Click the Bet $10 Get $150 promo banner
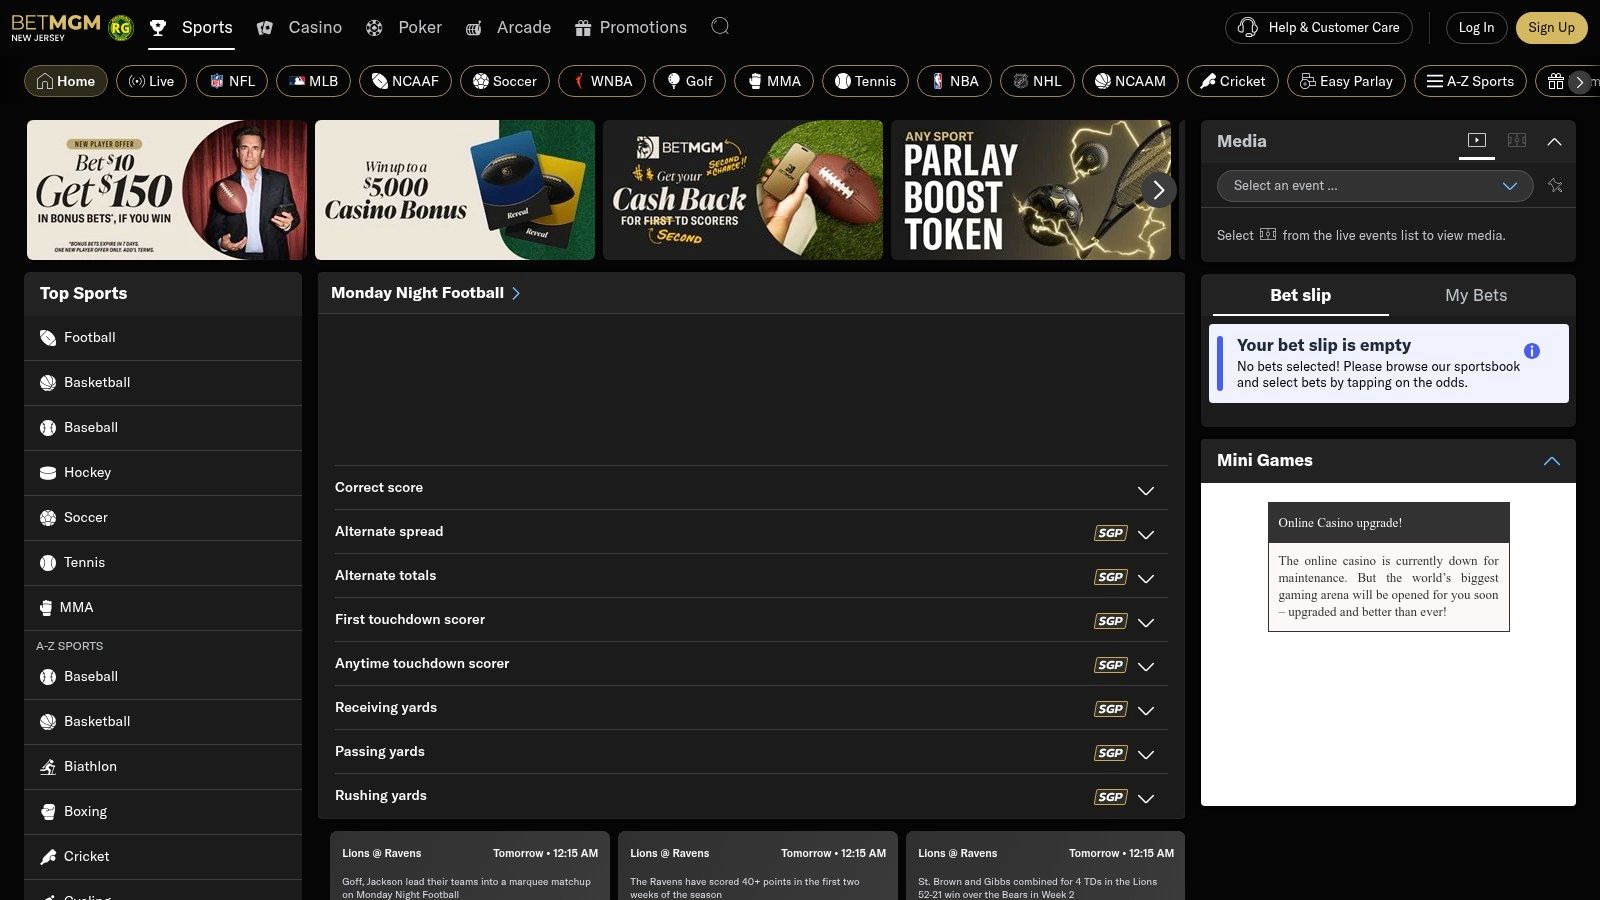Viewport: 1600px width, 900px height. point(165,189)
